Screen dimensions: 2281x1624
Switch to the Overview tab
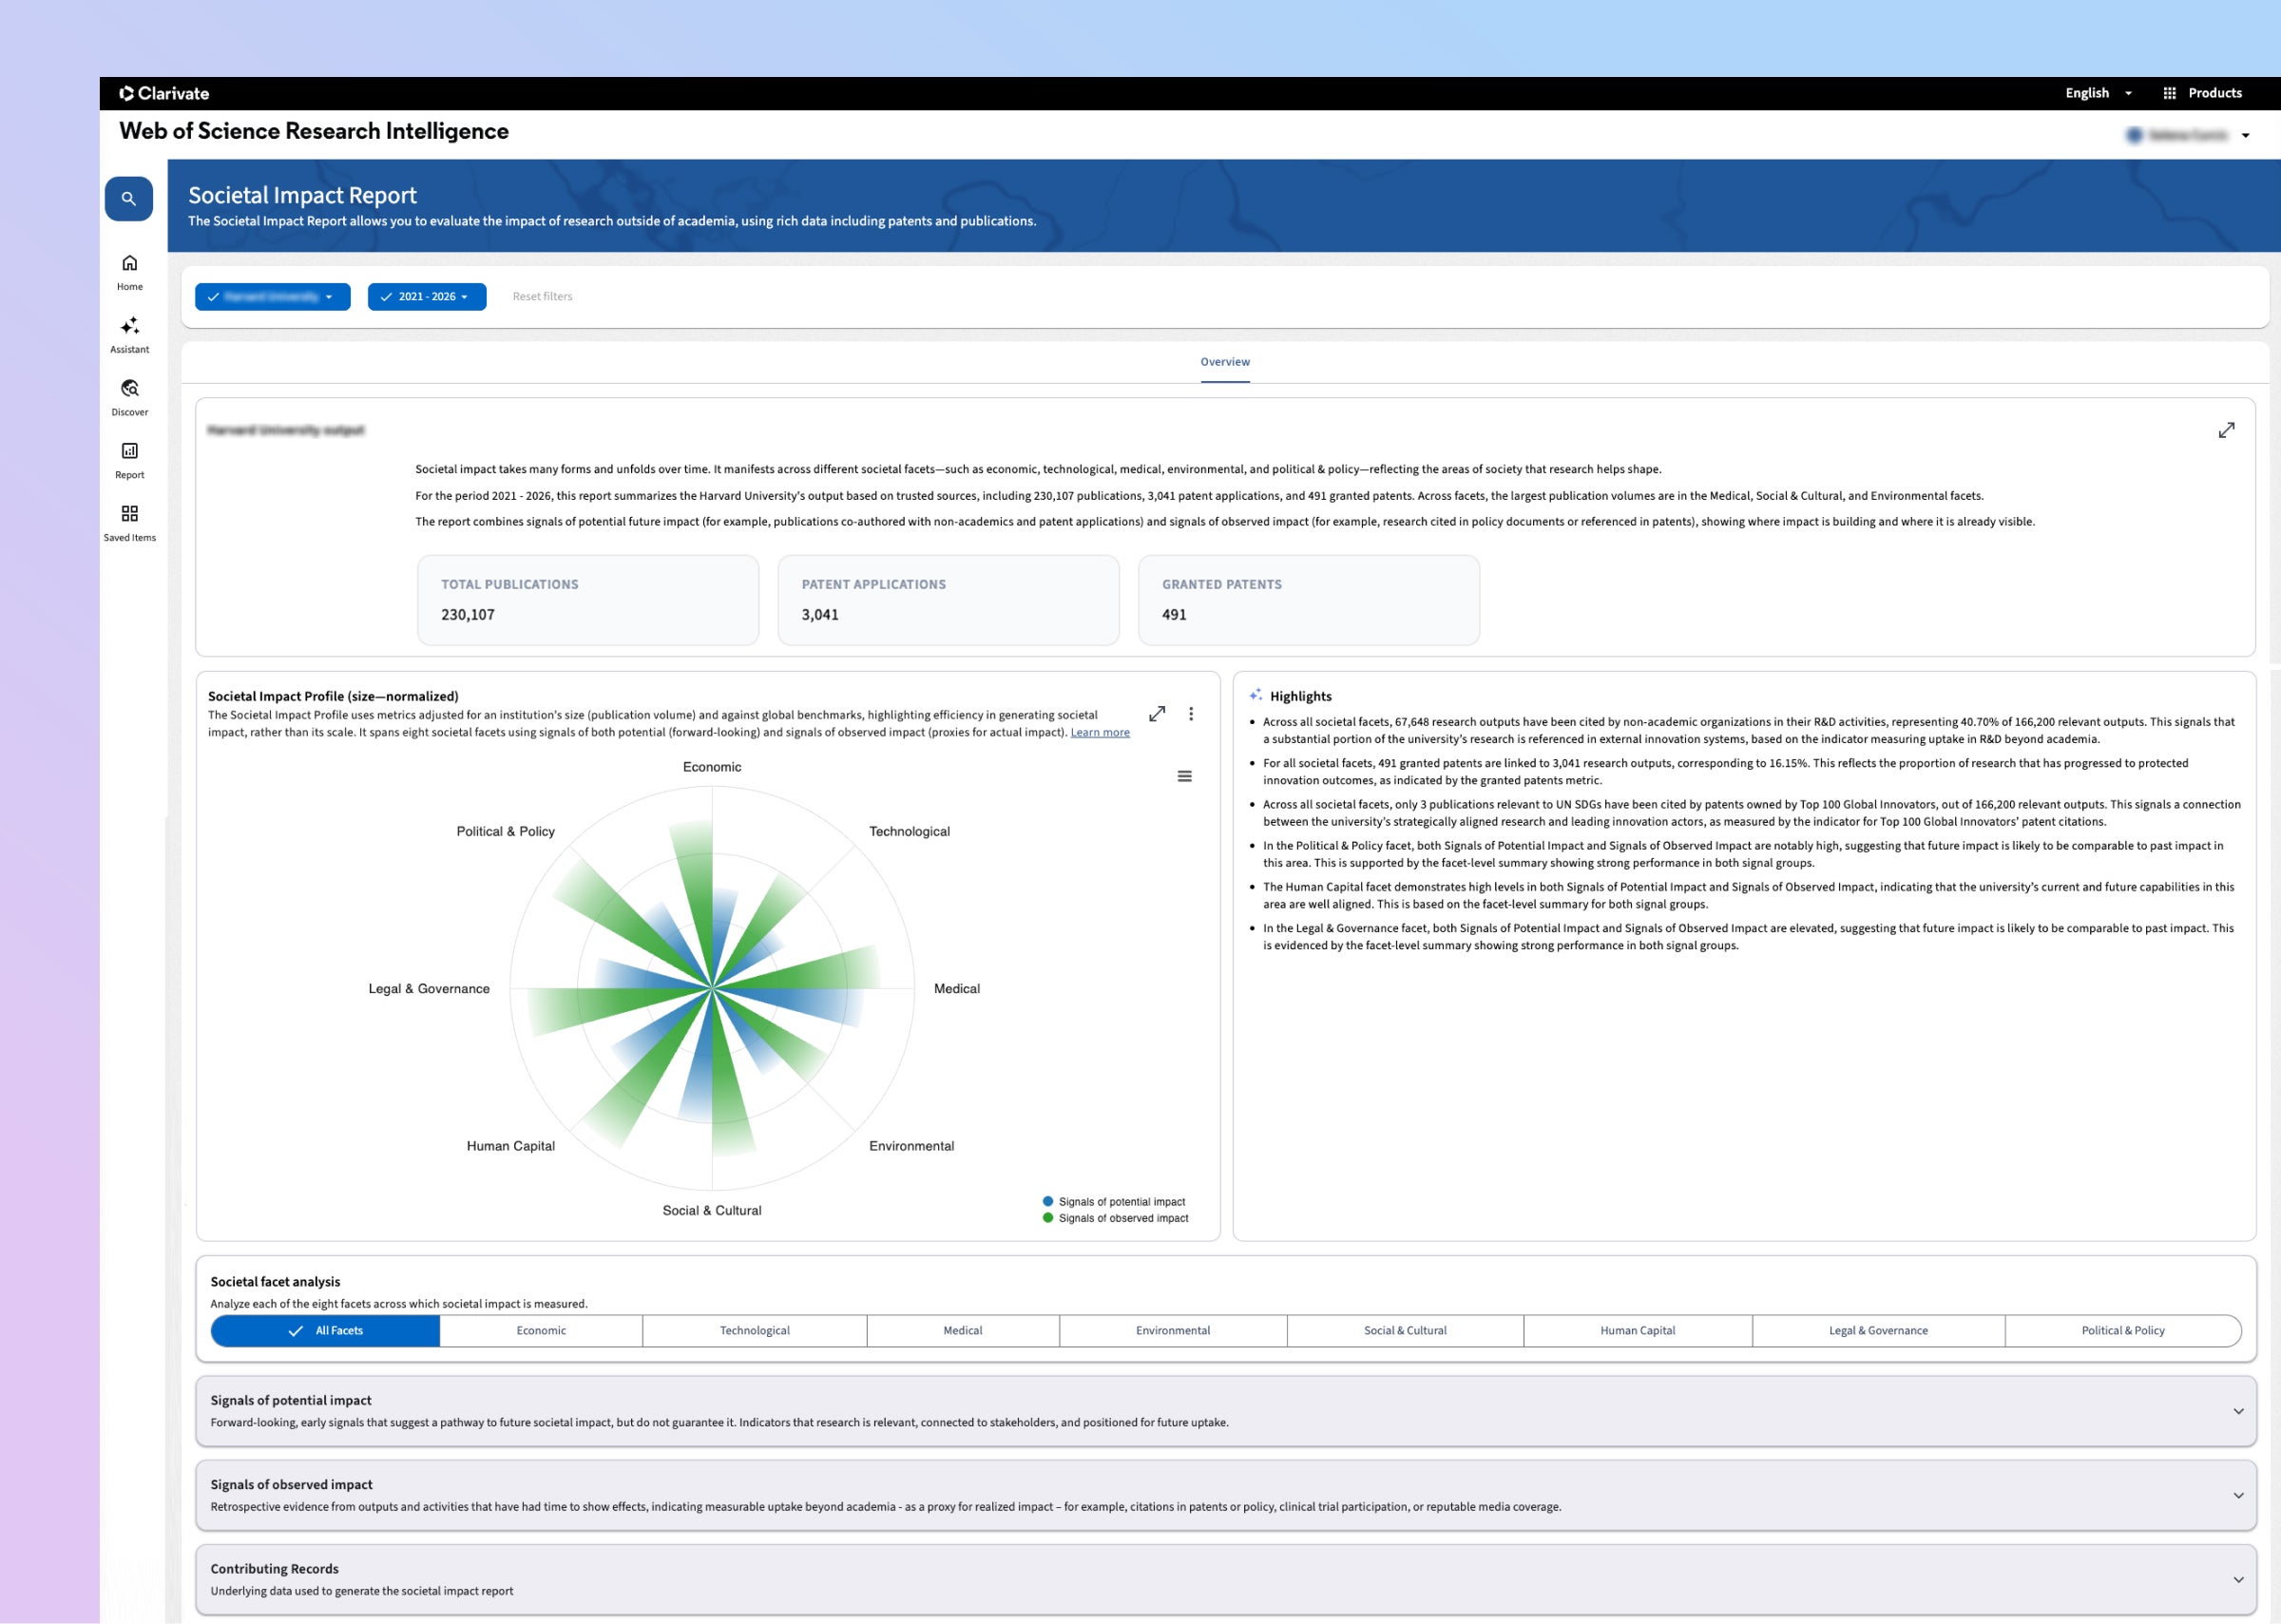1225,362
